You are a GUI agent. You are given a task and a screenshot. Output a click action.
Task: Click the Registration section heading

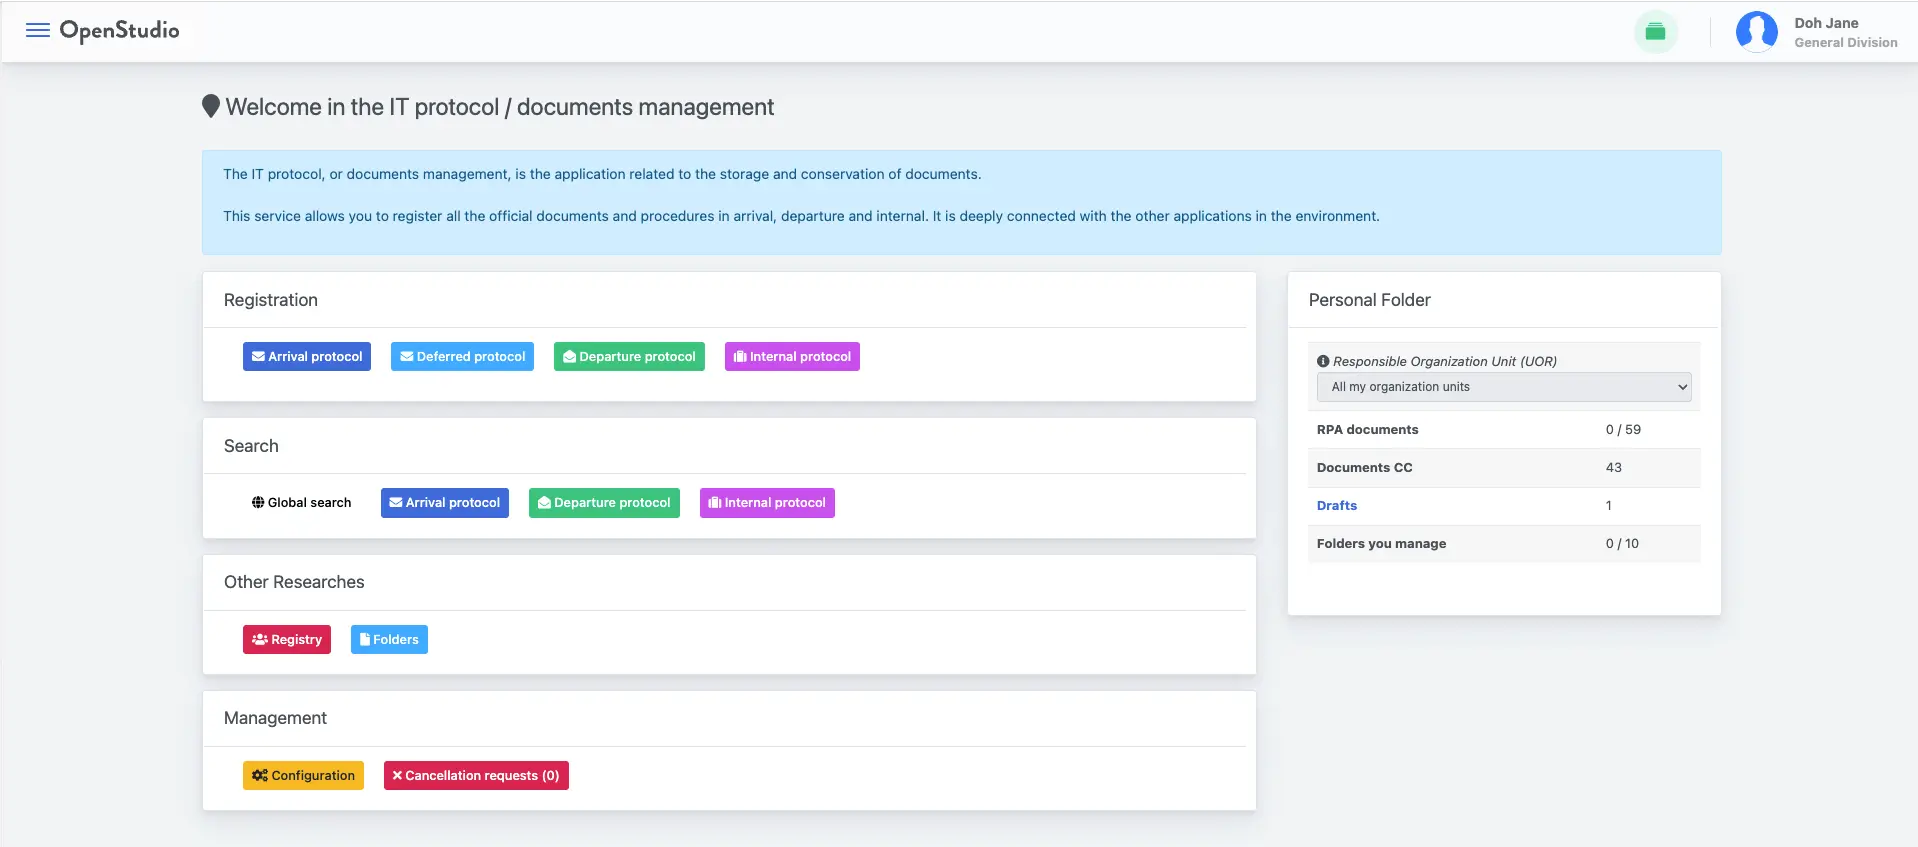coord(271,300)
